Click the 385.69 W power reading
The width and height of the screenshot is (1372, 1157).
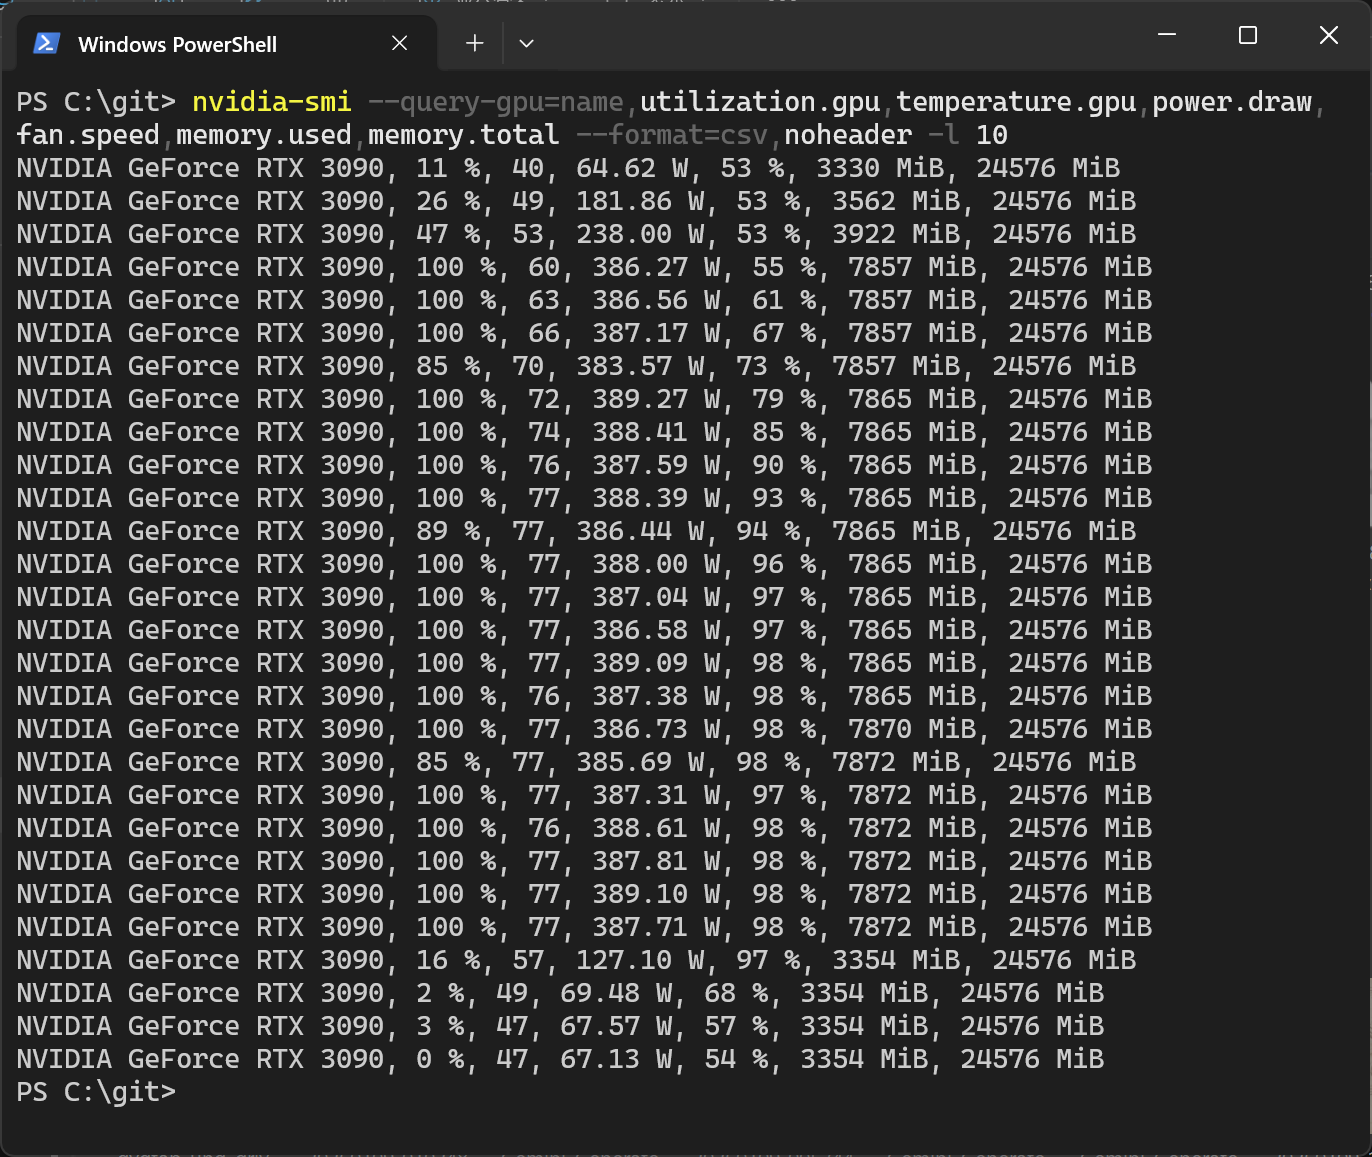point(640,762)
